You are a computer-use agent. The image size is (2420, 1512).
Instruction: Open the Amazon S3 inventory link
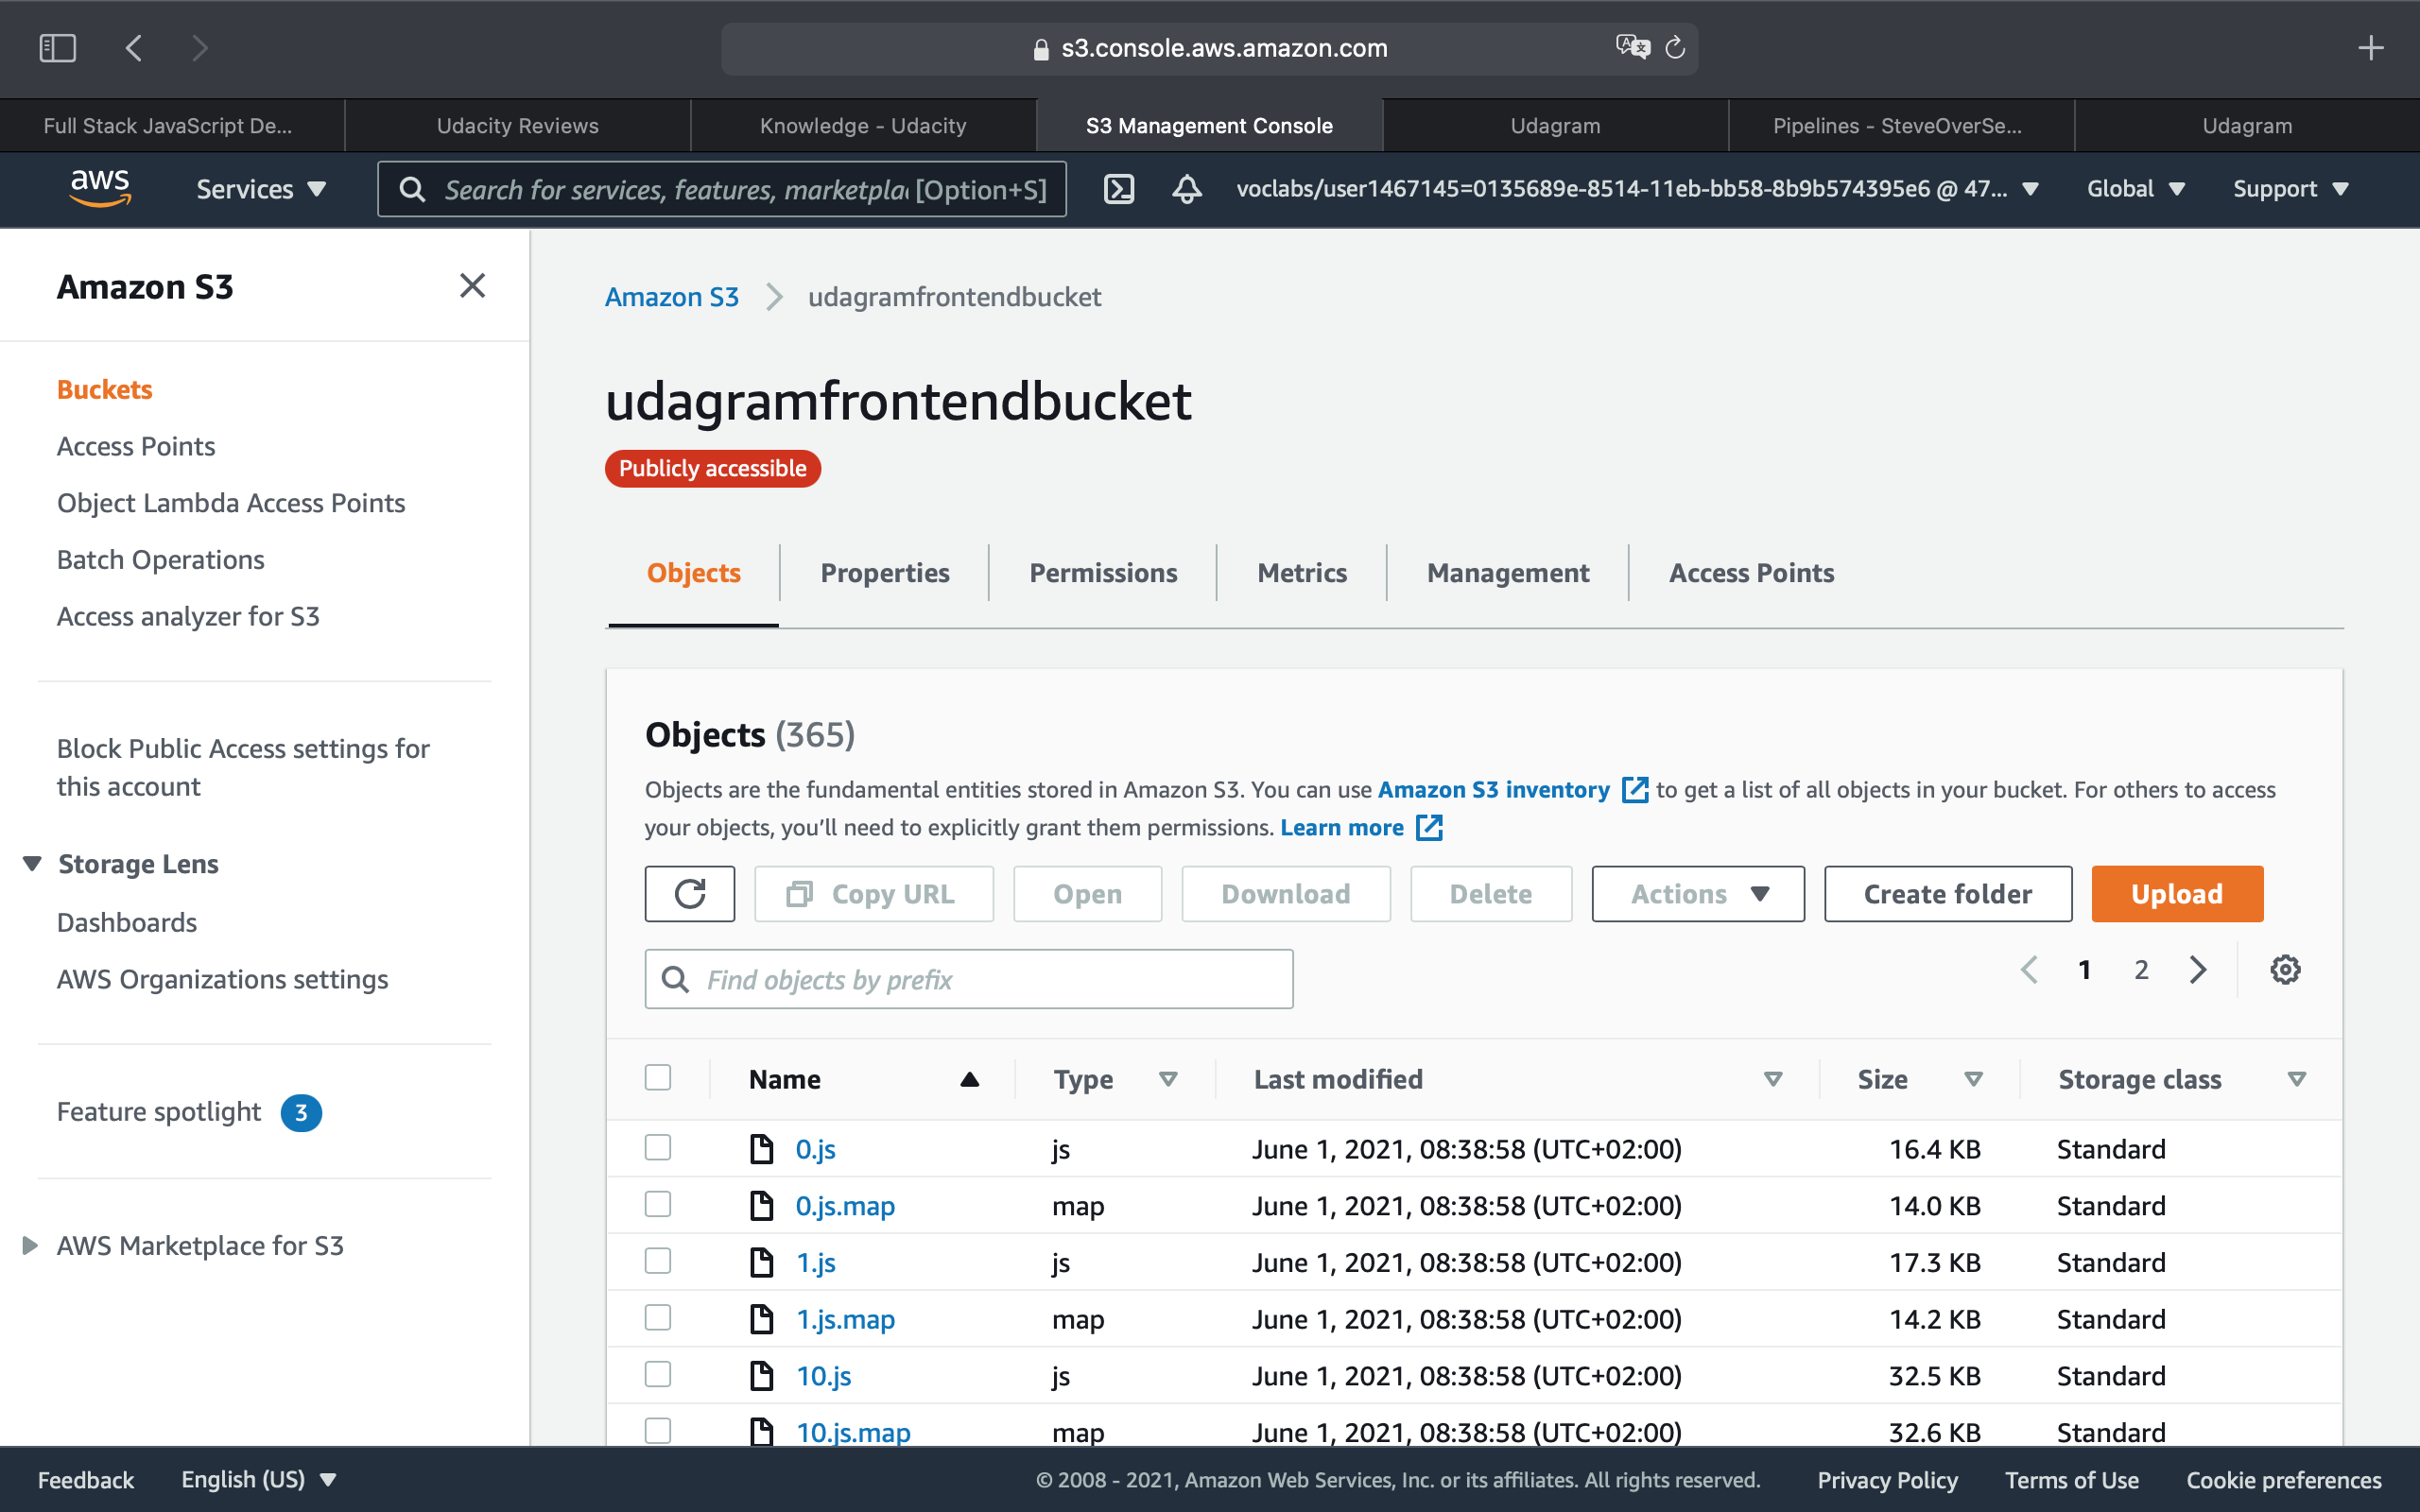click(1493, 787)
